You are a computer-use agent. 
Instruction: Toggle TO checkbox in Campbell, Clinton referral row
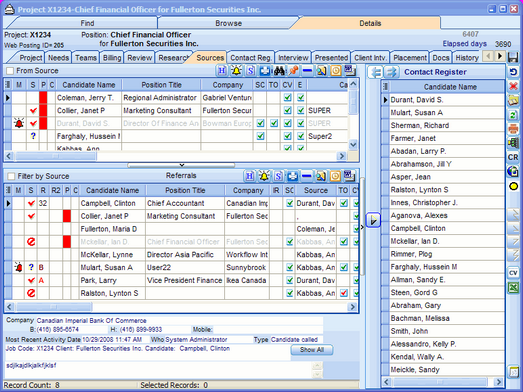[344, 203]
